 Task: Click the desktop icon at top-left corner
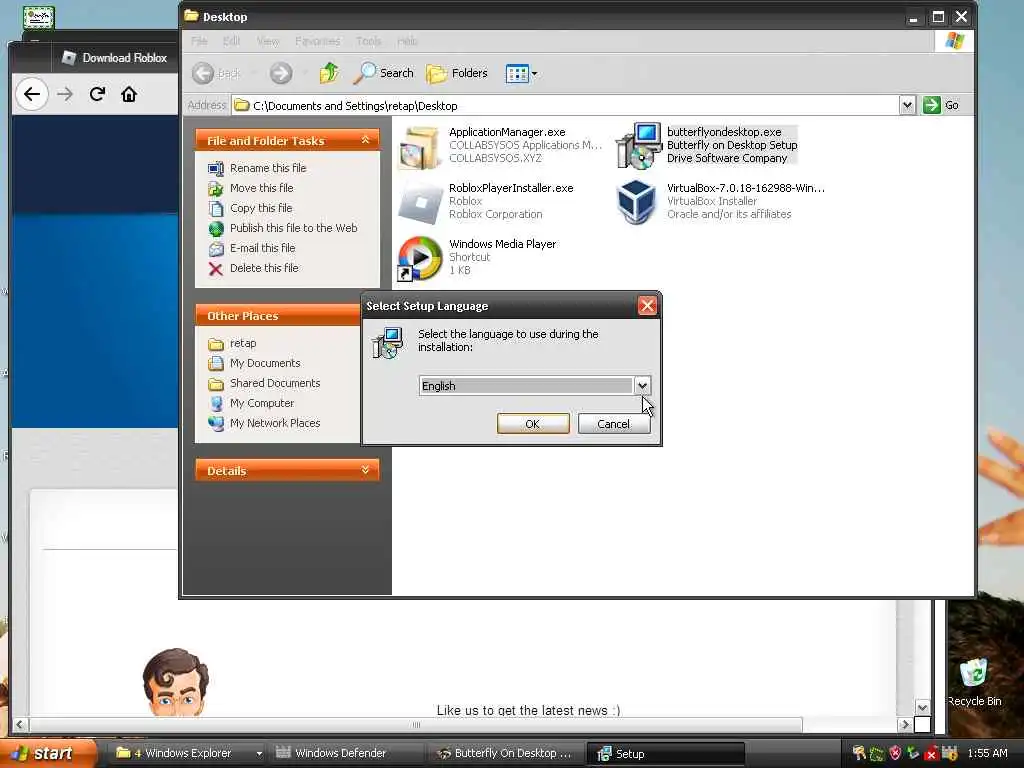[x=38, y=18]
